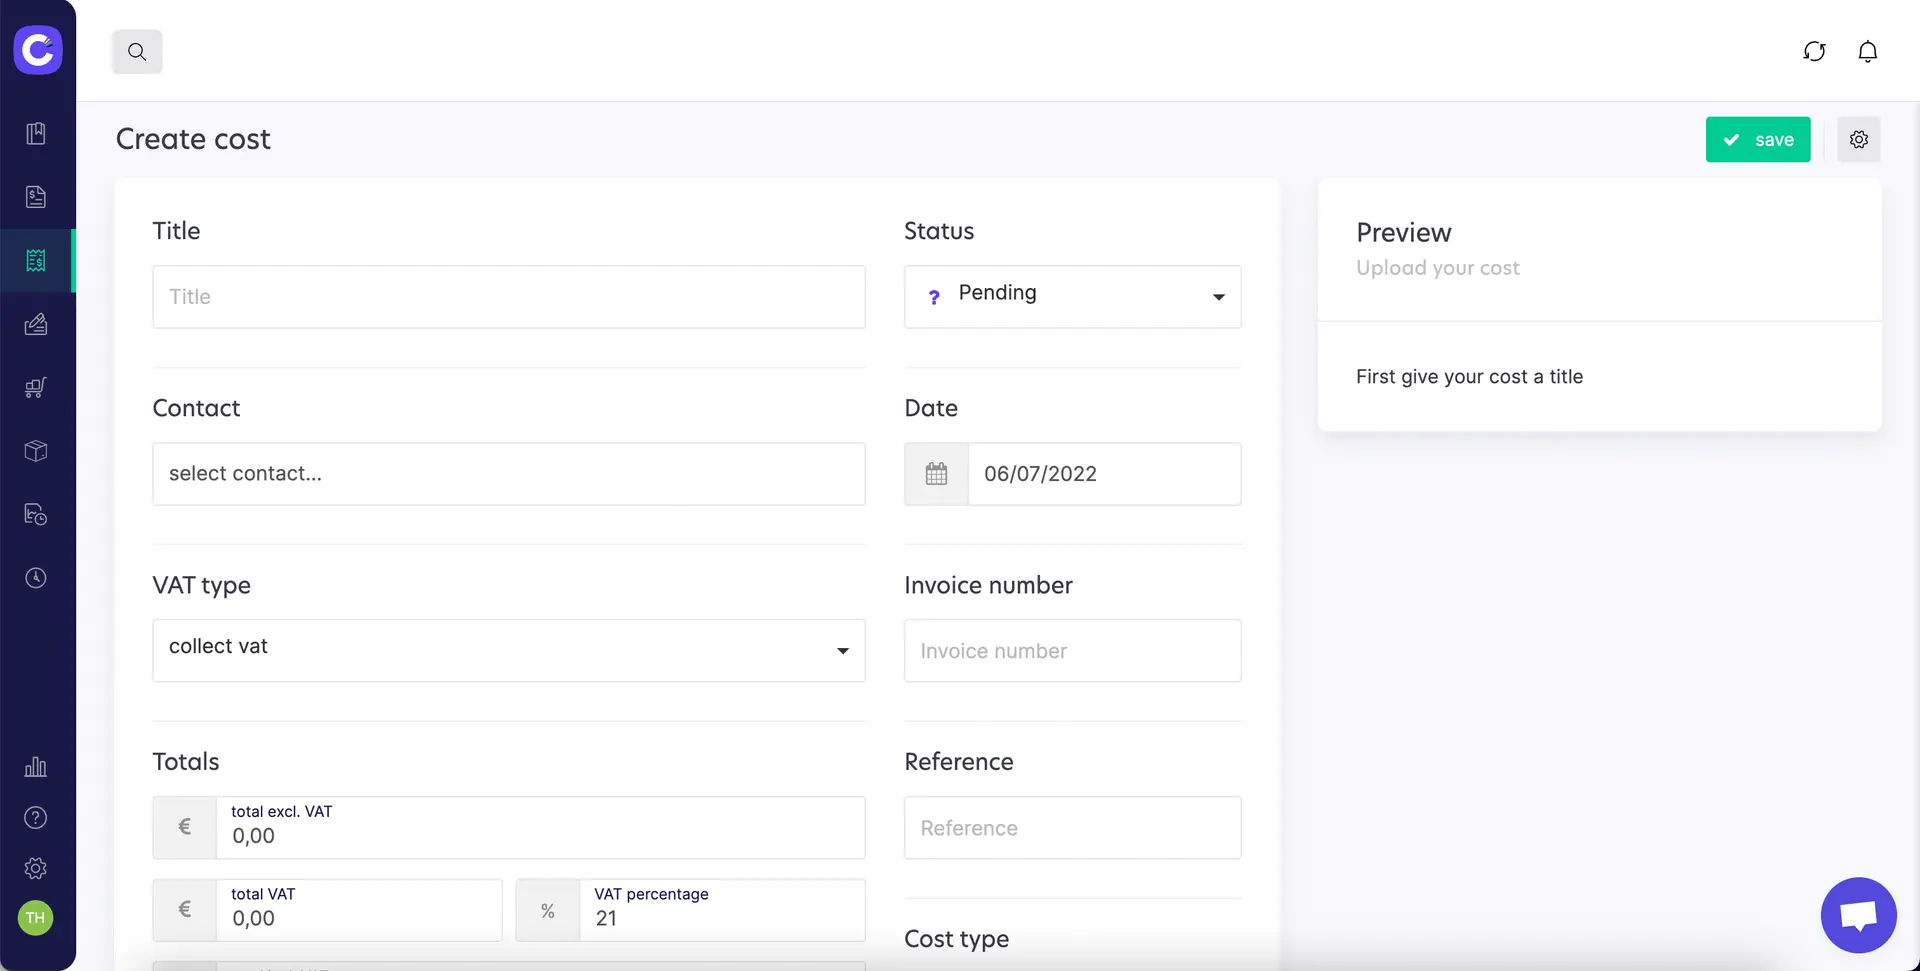Click the notification bell icon
Screen dimensions: 1920x971
(1867, 52)
